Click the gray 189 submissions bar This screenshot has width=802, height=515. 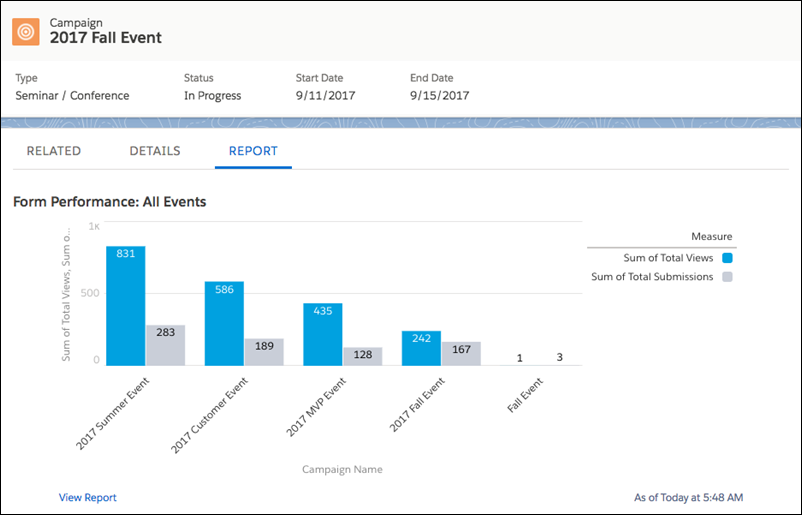[264, 352]
